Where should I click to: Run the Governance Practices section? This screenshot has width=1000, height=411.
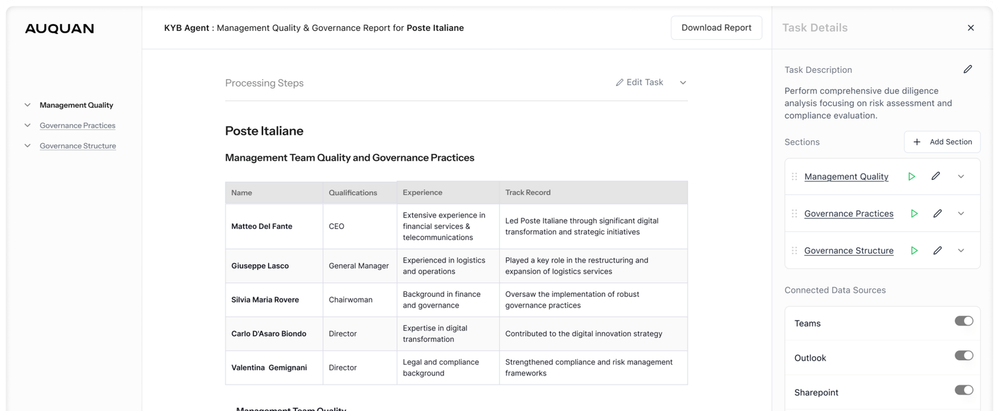tap(914, 213)
